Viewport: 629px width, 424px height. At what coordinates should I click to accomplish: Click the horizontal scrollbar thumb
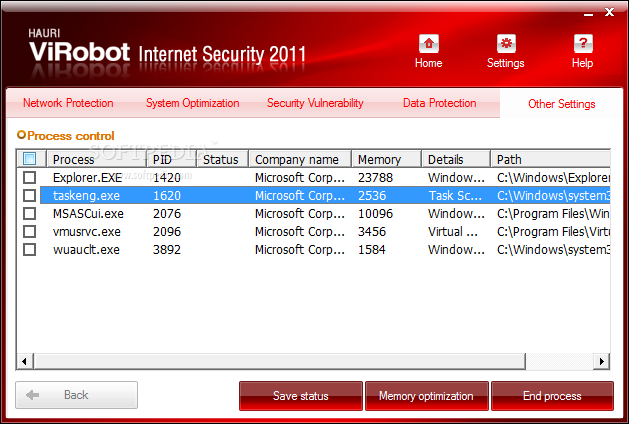coord(280,361)
